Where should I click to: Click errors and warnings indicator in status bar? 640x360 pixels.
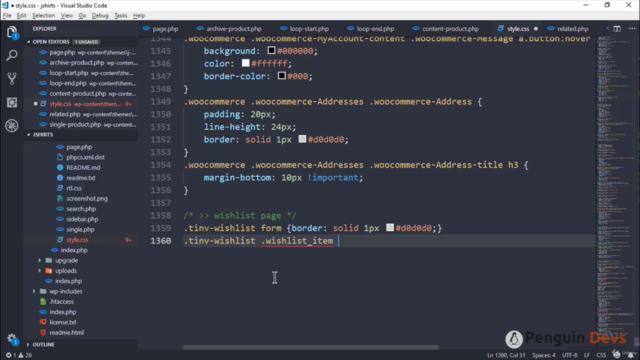(x=19, y=355)
